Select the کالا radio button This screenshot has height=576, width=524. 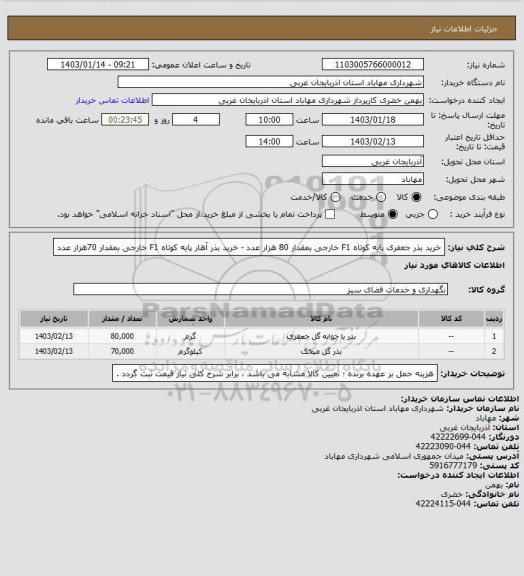416,197
